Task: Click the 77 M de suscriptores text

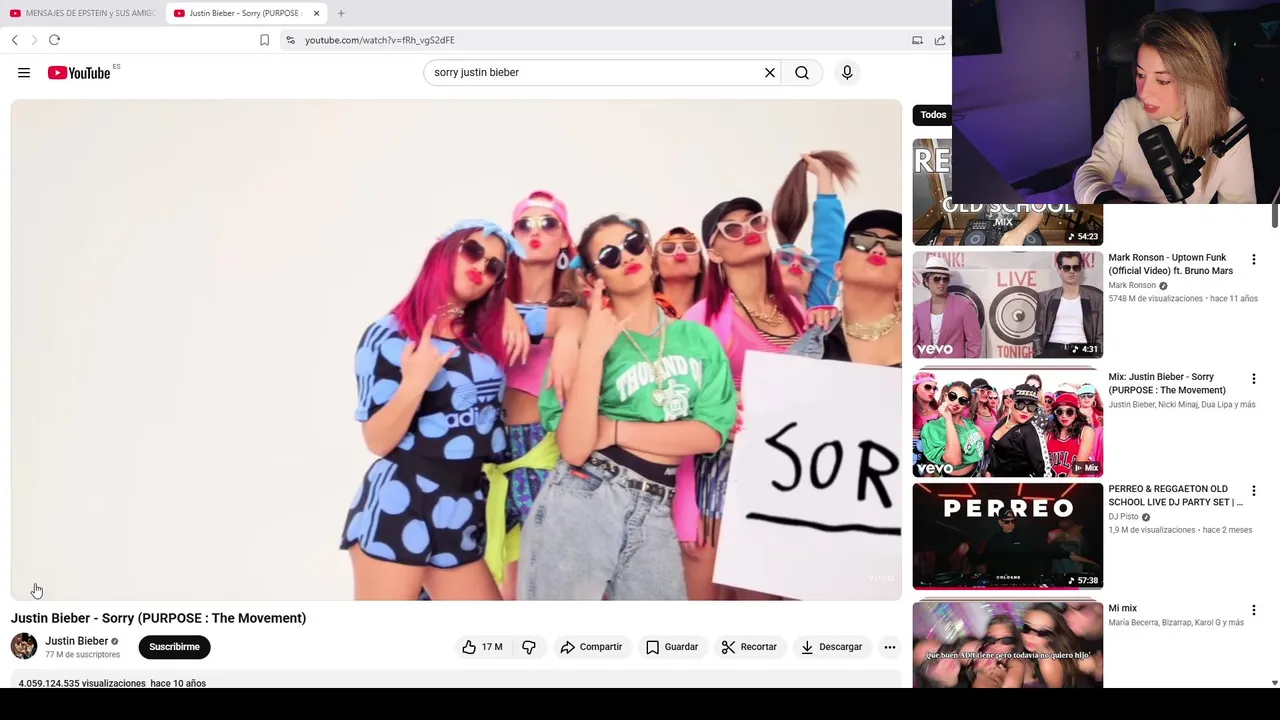Action: coord(82,655)
